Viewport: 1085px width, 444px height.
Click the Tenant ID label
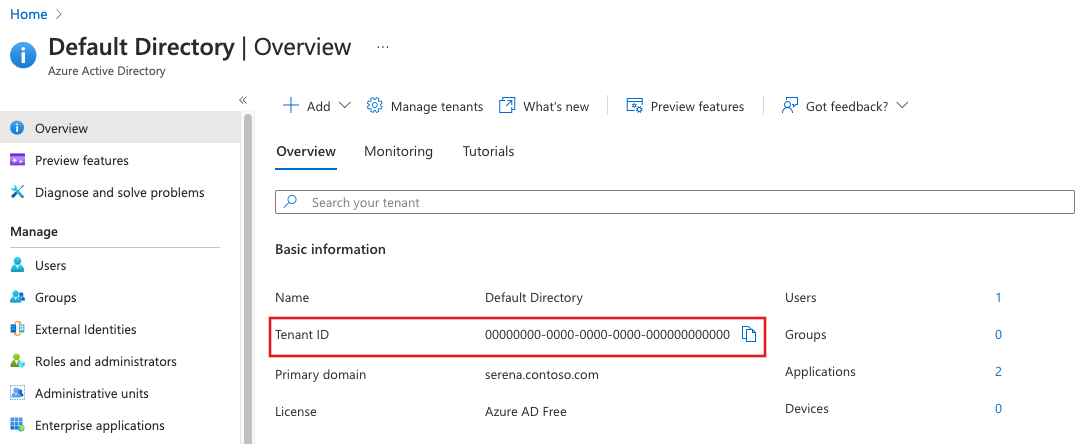pos(302,335)
